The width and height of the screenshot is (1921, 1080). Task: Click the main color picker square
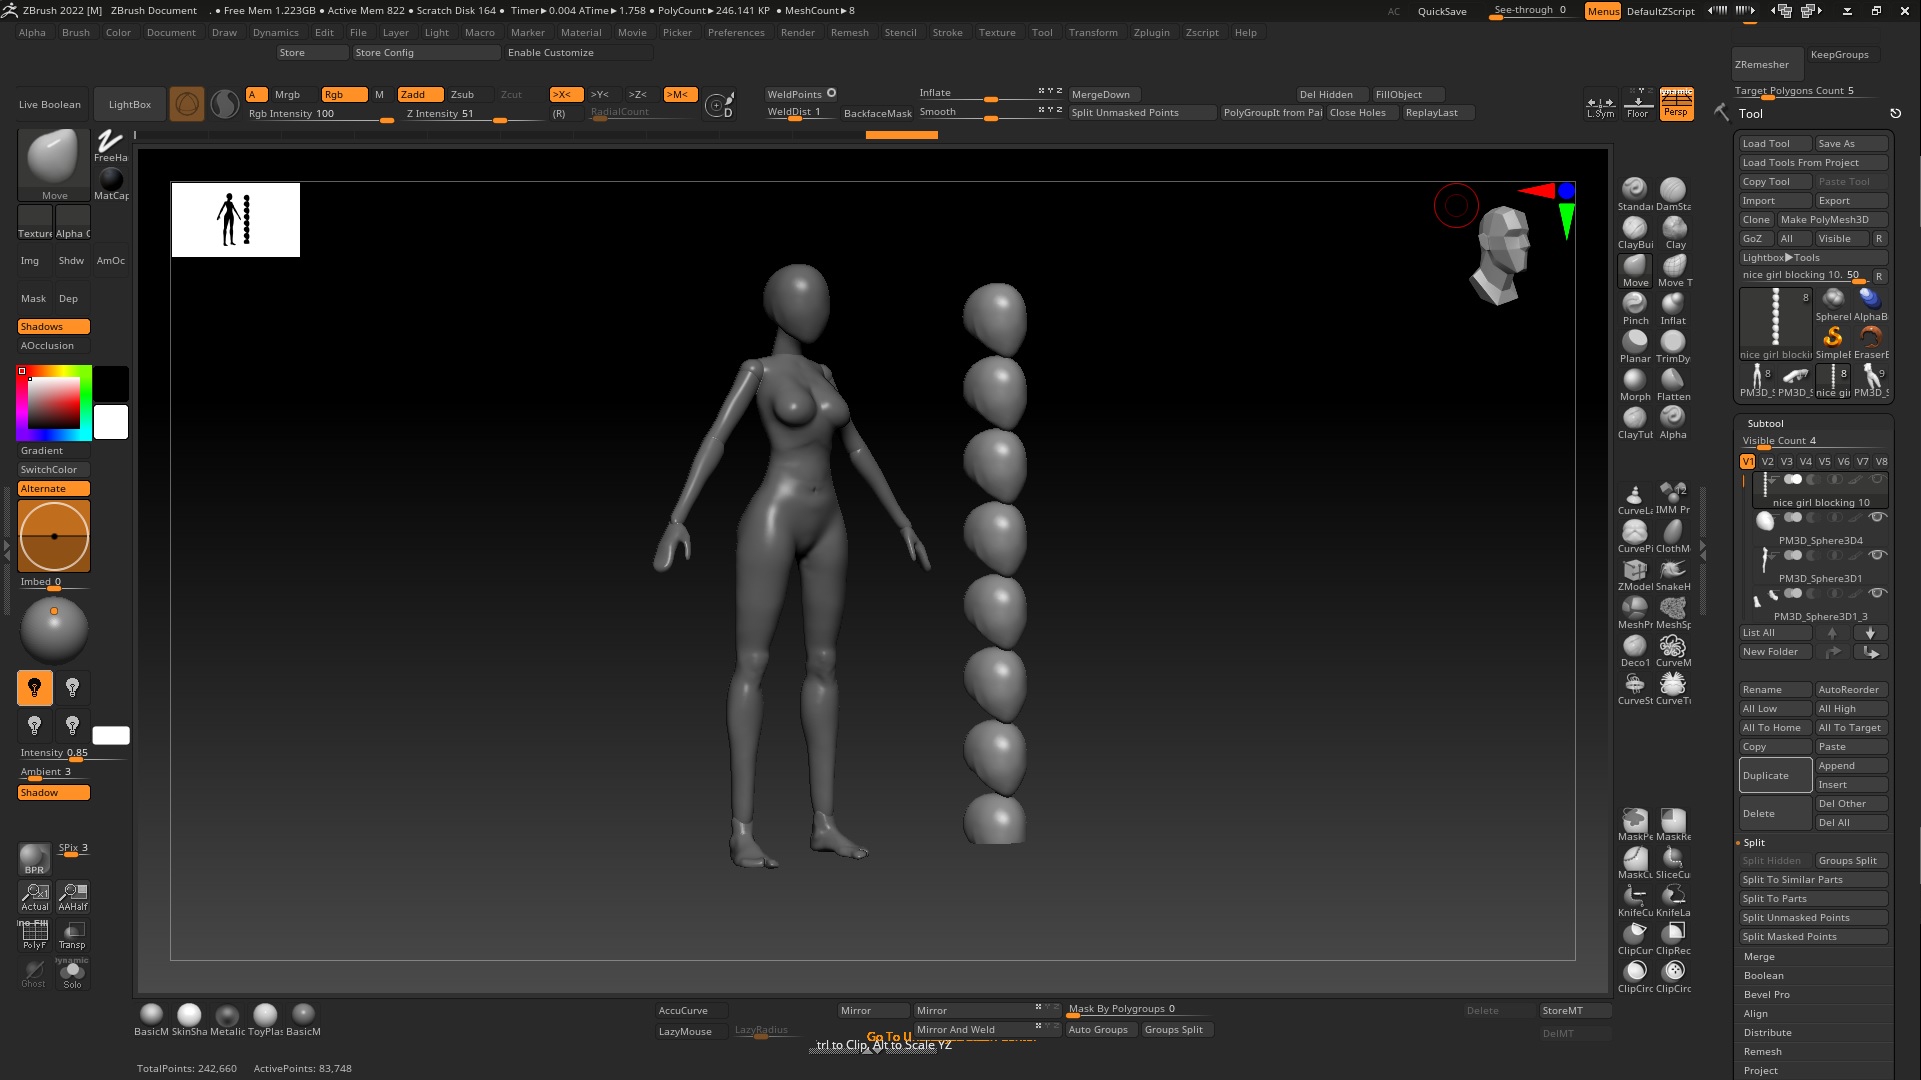(54, 403)
